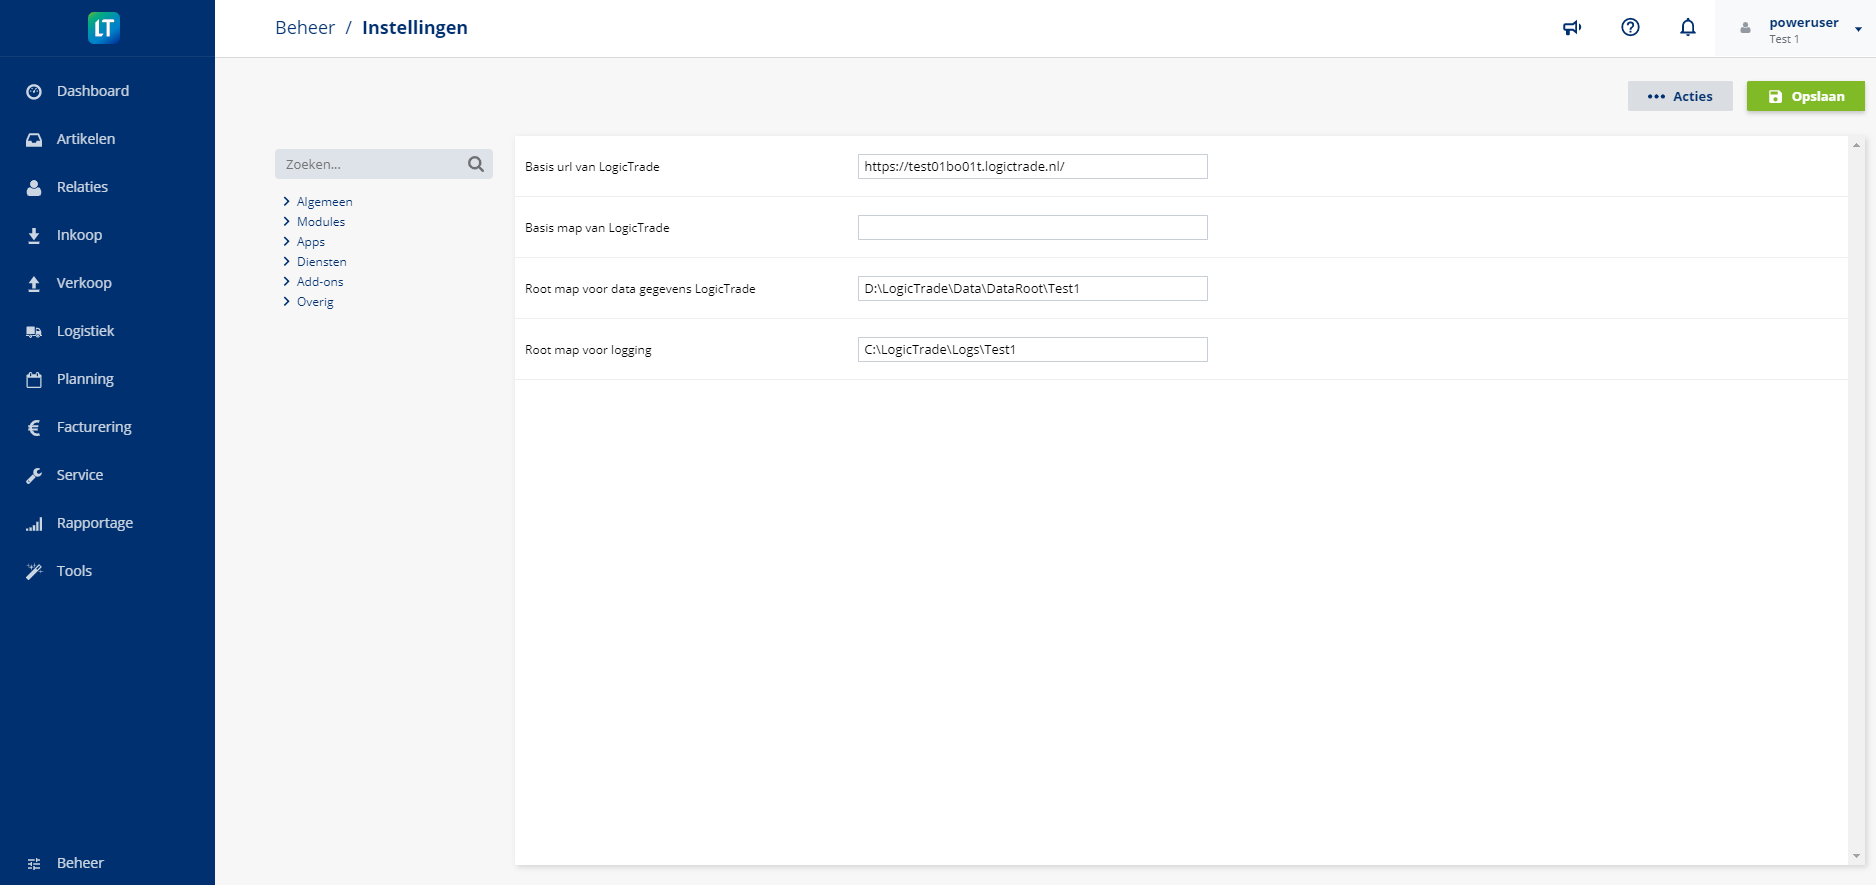Viewport: 1876px width, 885px height.
Task: Click the search magnifier icon
Action: tap(476, 164)
